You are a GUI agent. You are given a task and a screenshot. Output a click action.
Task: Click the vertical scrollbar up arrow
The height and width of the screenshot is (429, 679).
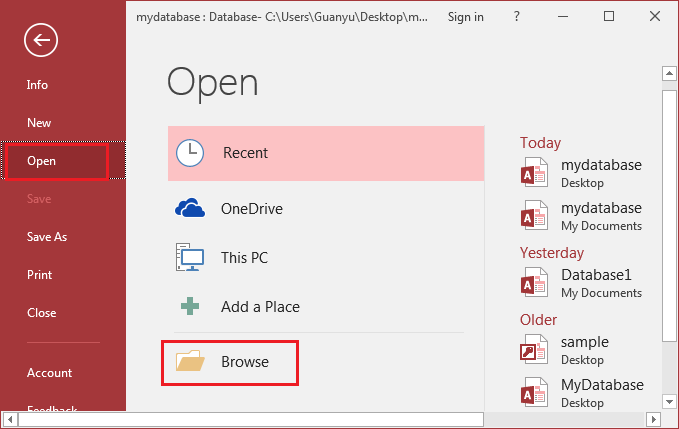(669, 73)
